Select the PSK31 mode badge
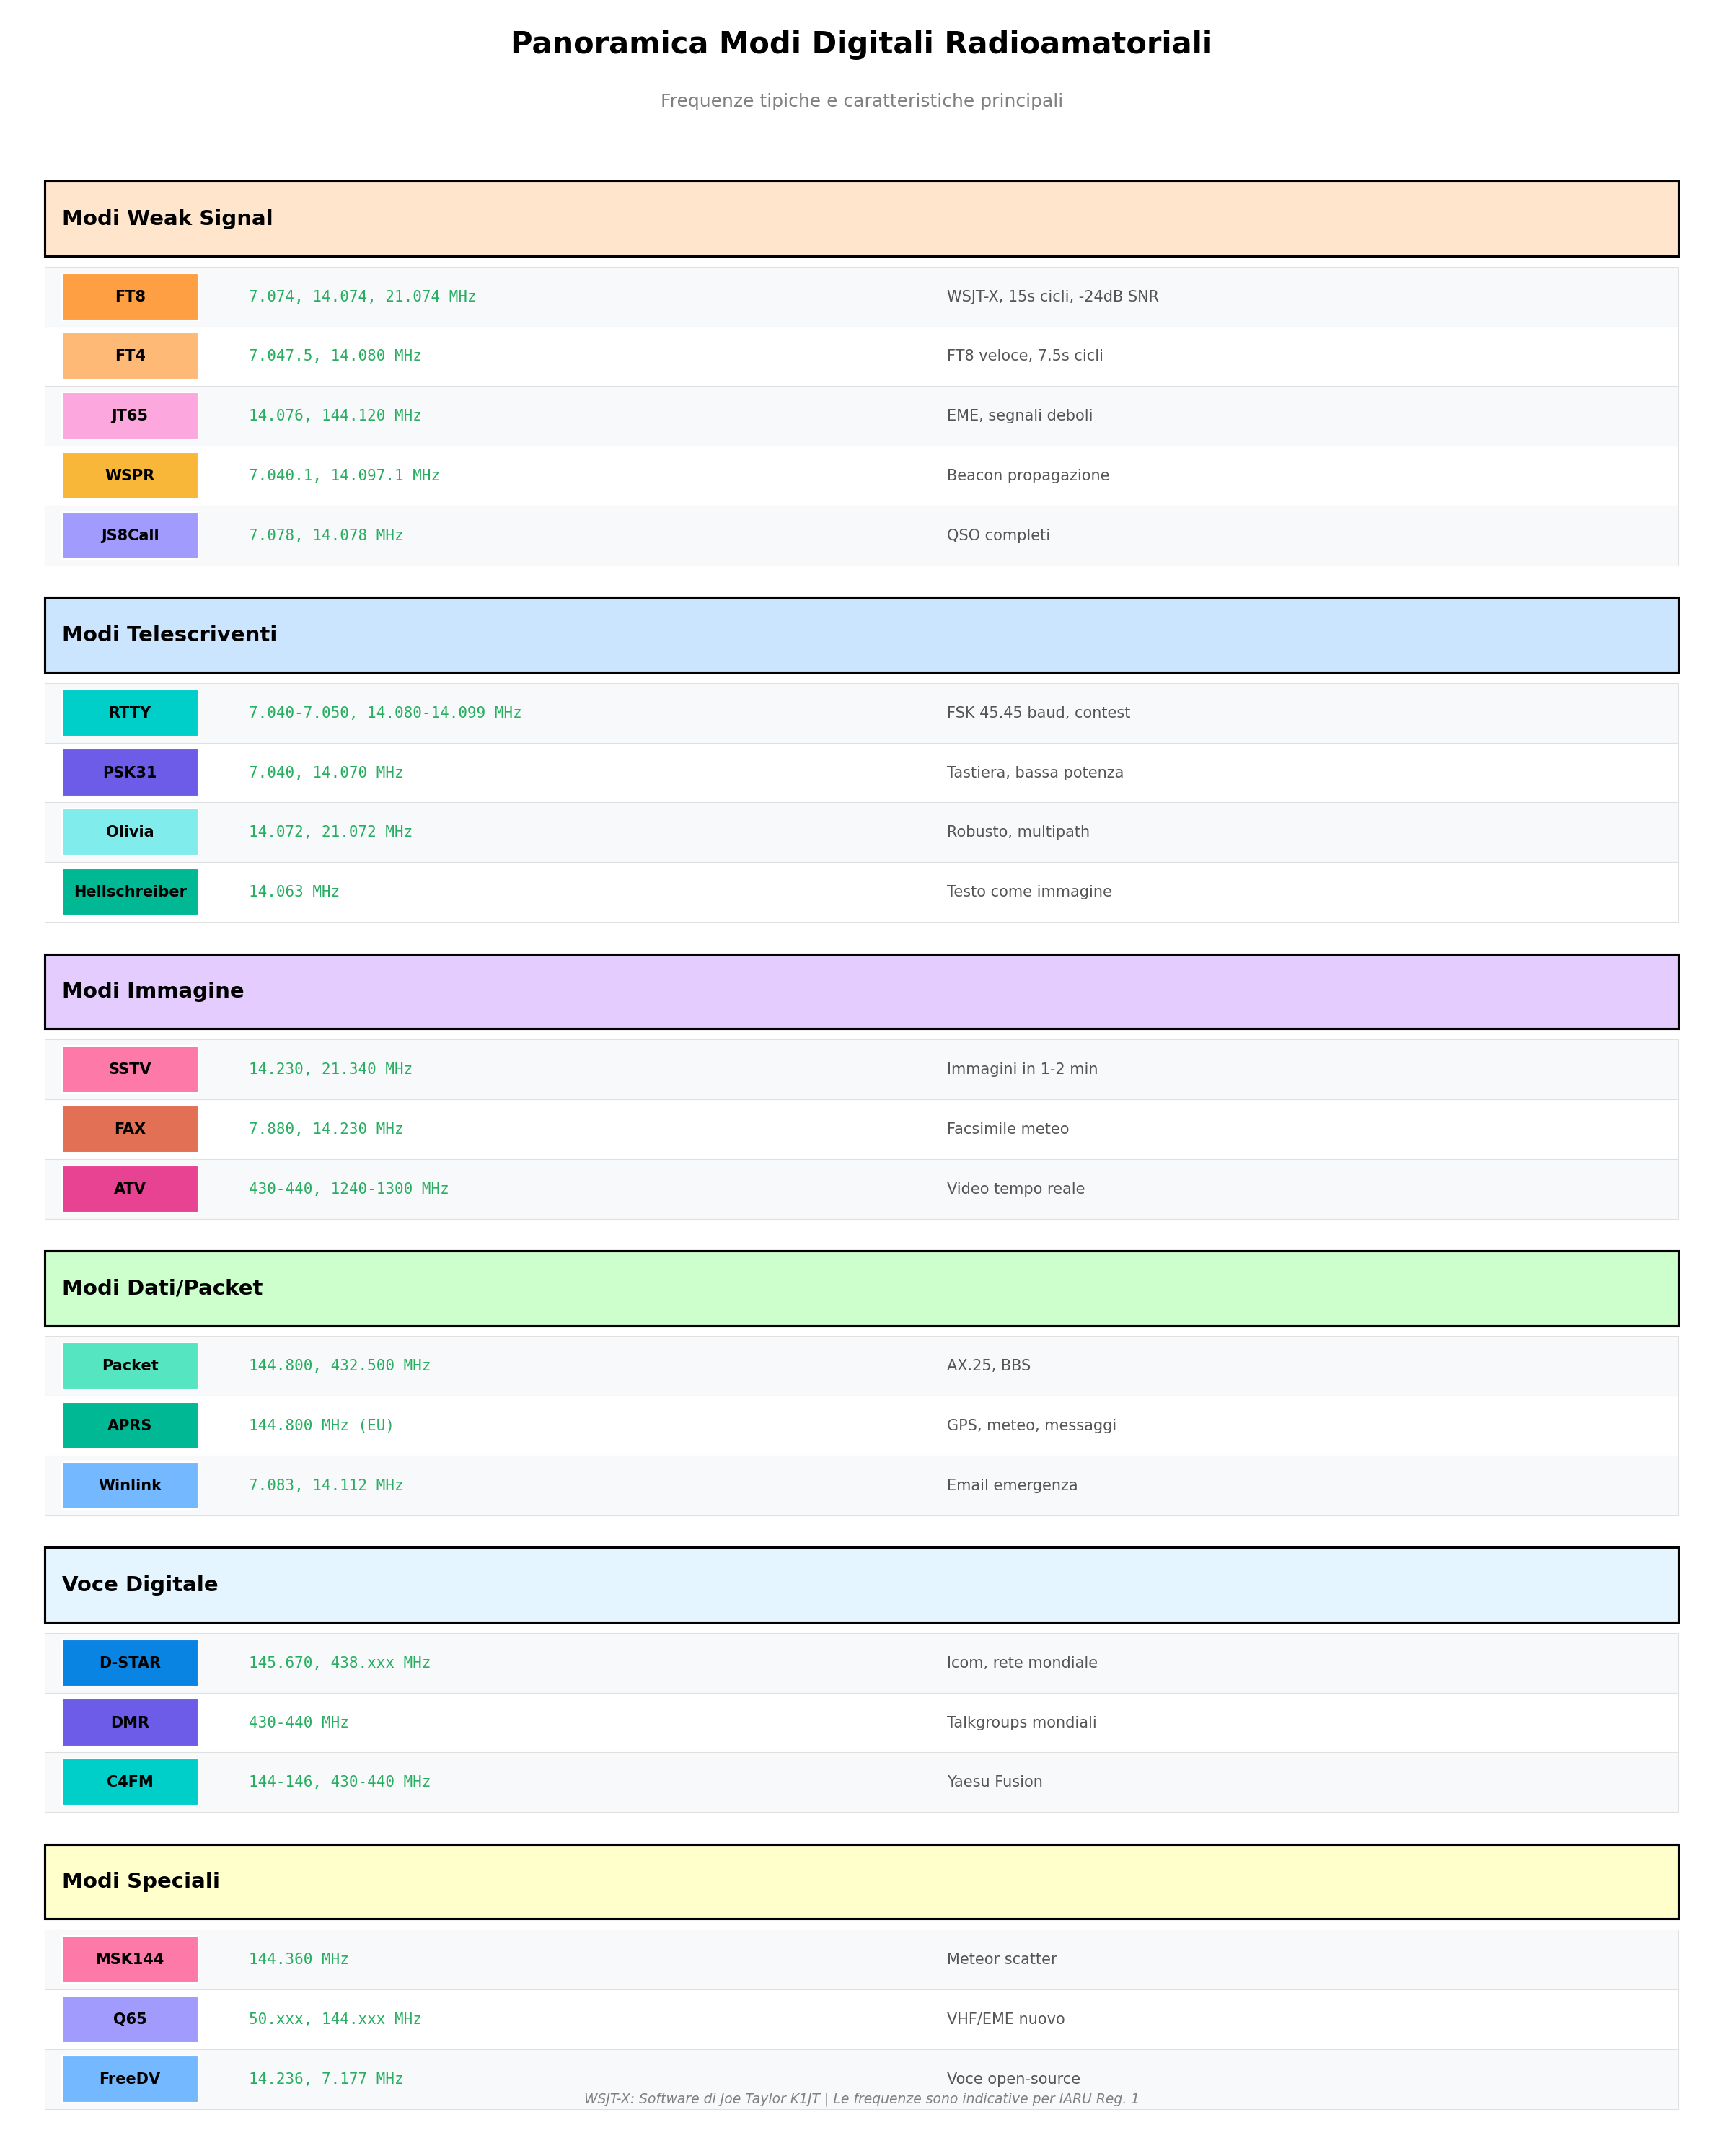The image size is (1723, 2156). click(130, 773)
